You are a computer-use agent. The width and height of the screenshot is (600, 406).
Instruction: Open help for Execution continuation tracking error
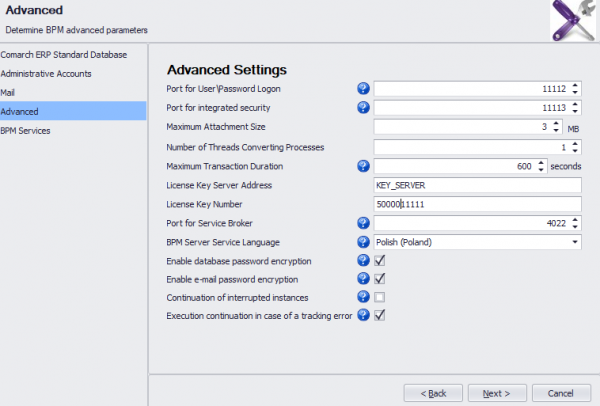363,315
